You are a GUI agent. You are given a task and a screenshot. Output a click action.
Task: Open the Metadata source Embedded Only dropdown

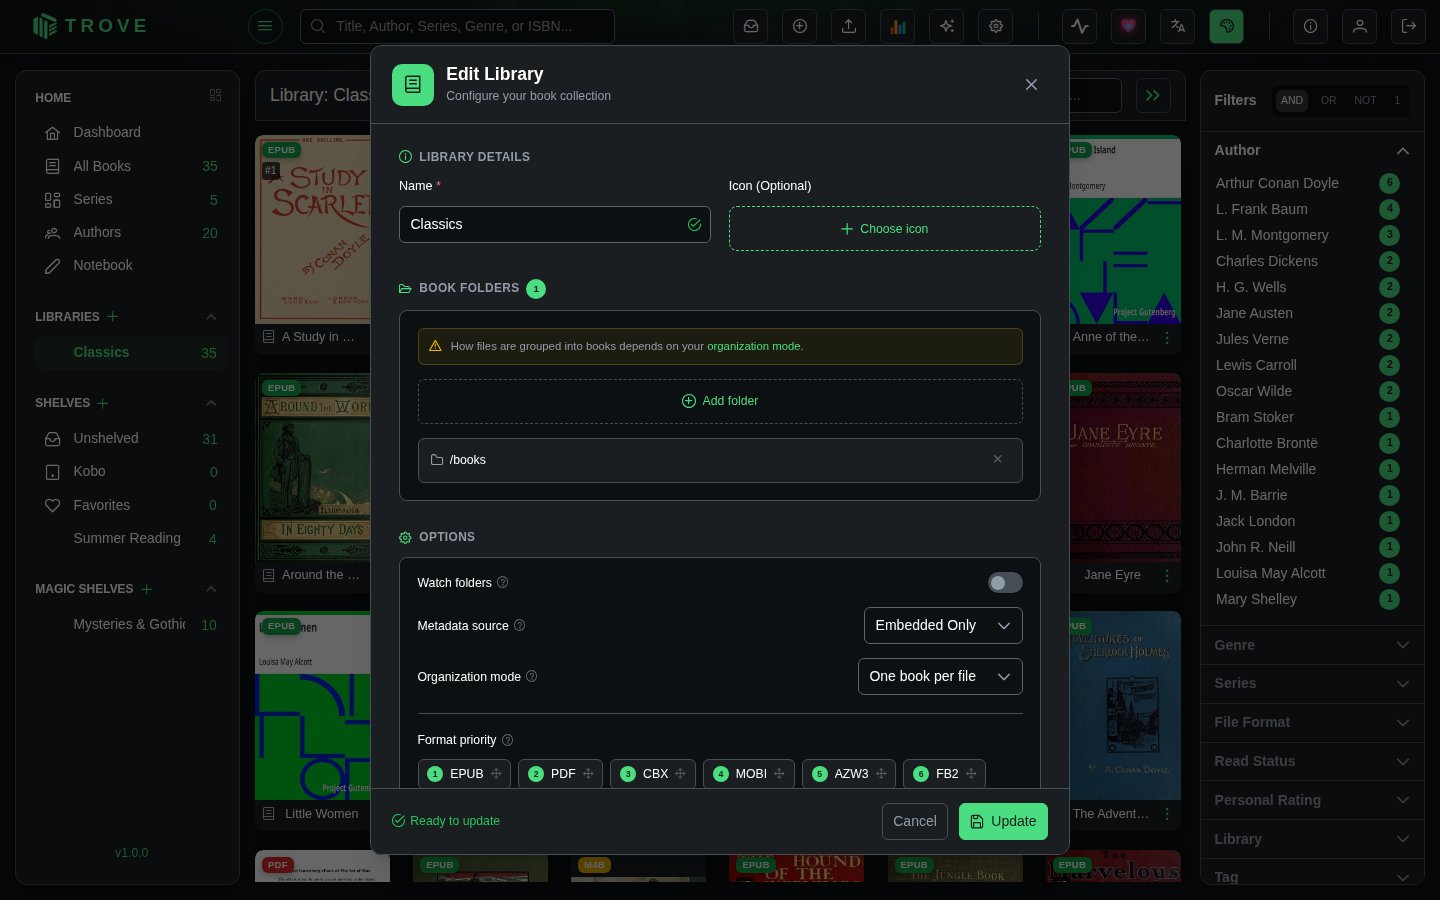[x=943, y=625]
